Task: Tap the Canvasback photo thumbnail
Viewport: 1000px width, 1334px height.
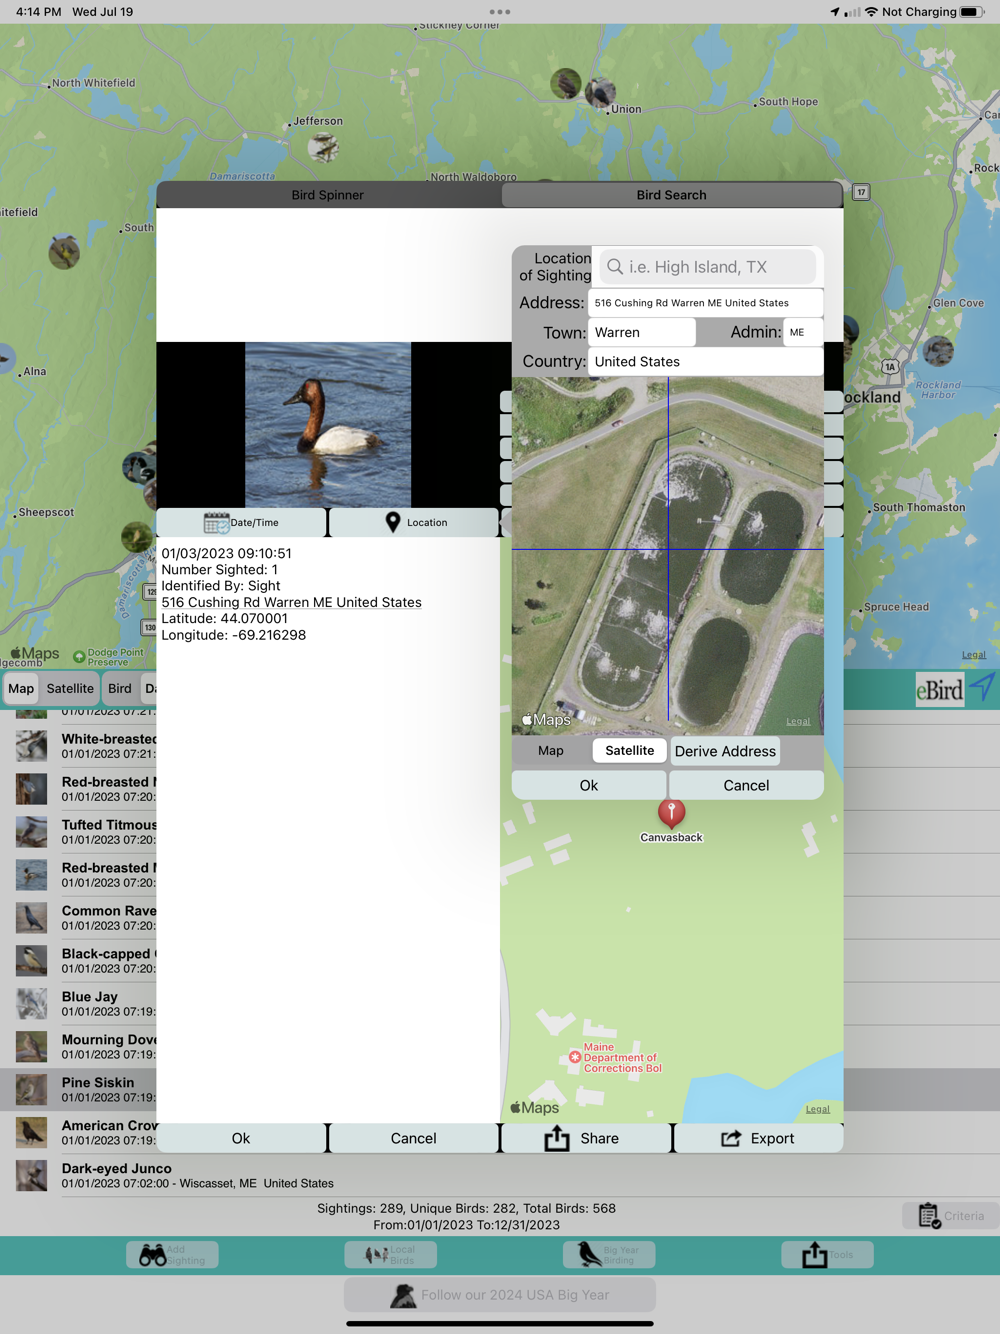Action: tap(328, 424)
